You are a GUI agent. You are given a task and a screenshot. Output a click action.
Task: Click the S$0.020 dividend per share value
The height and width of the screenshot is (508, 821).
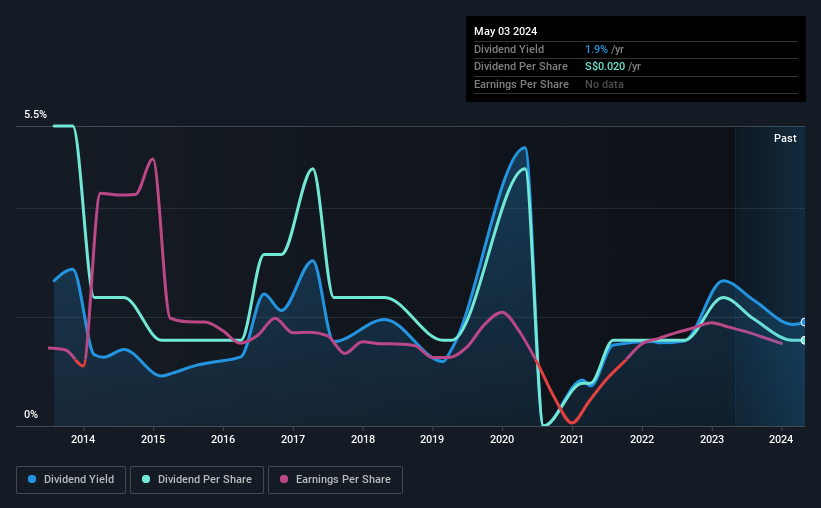click(605, 67)
